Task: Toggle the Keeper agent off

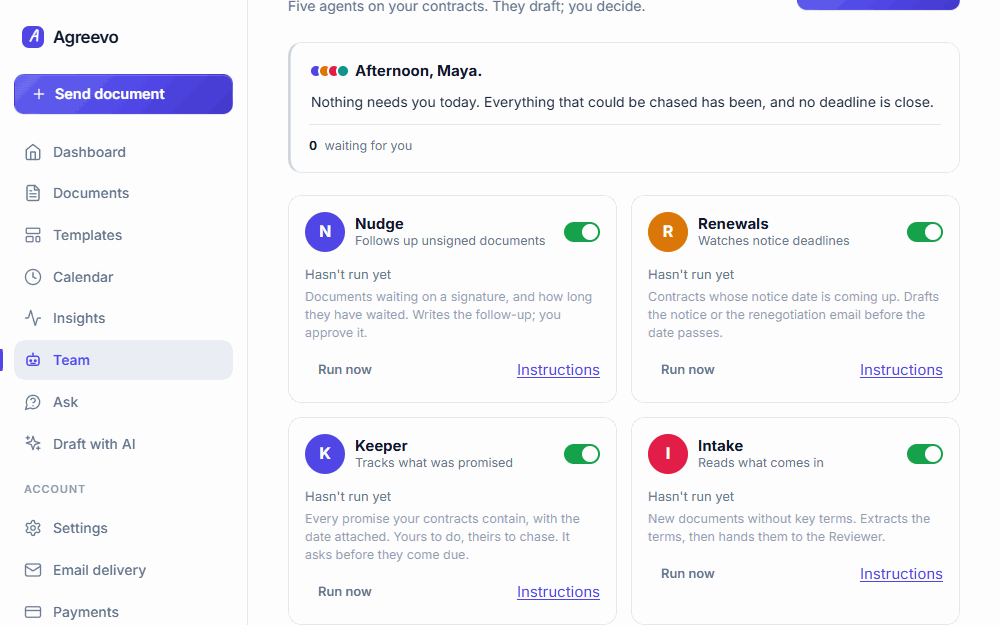Action: 582,454
